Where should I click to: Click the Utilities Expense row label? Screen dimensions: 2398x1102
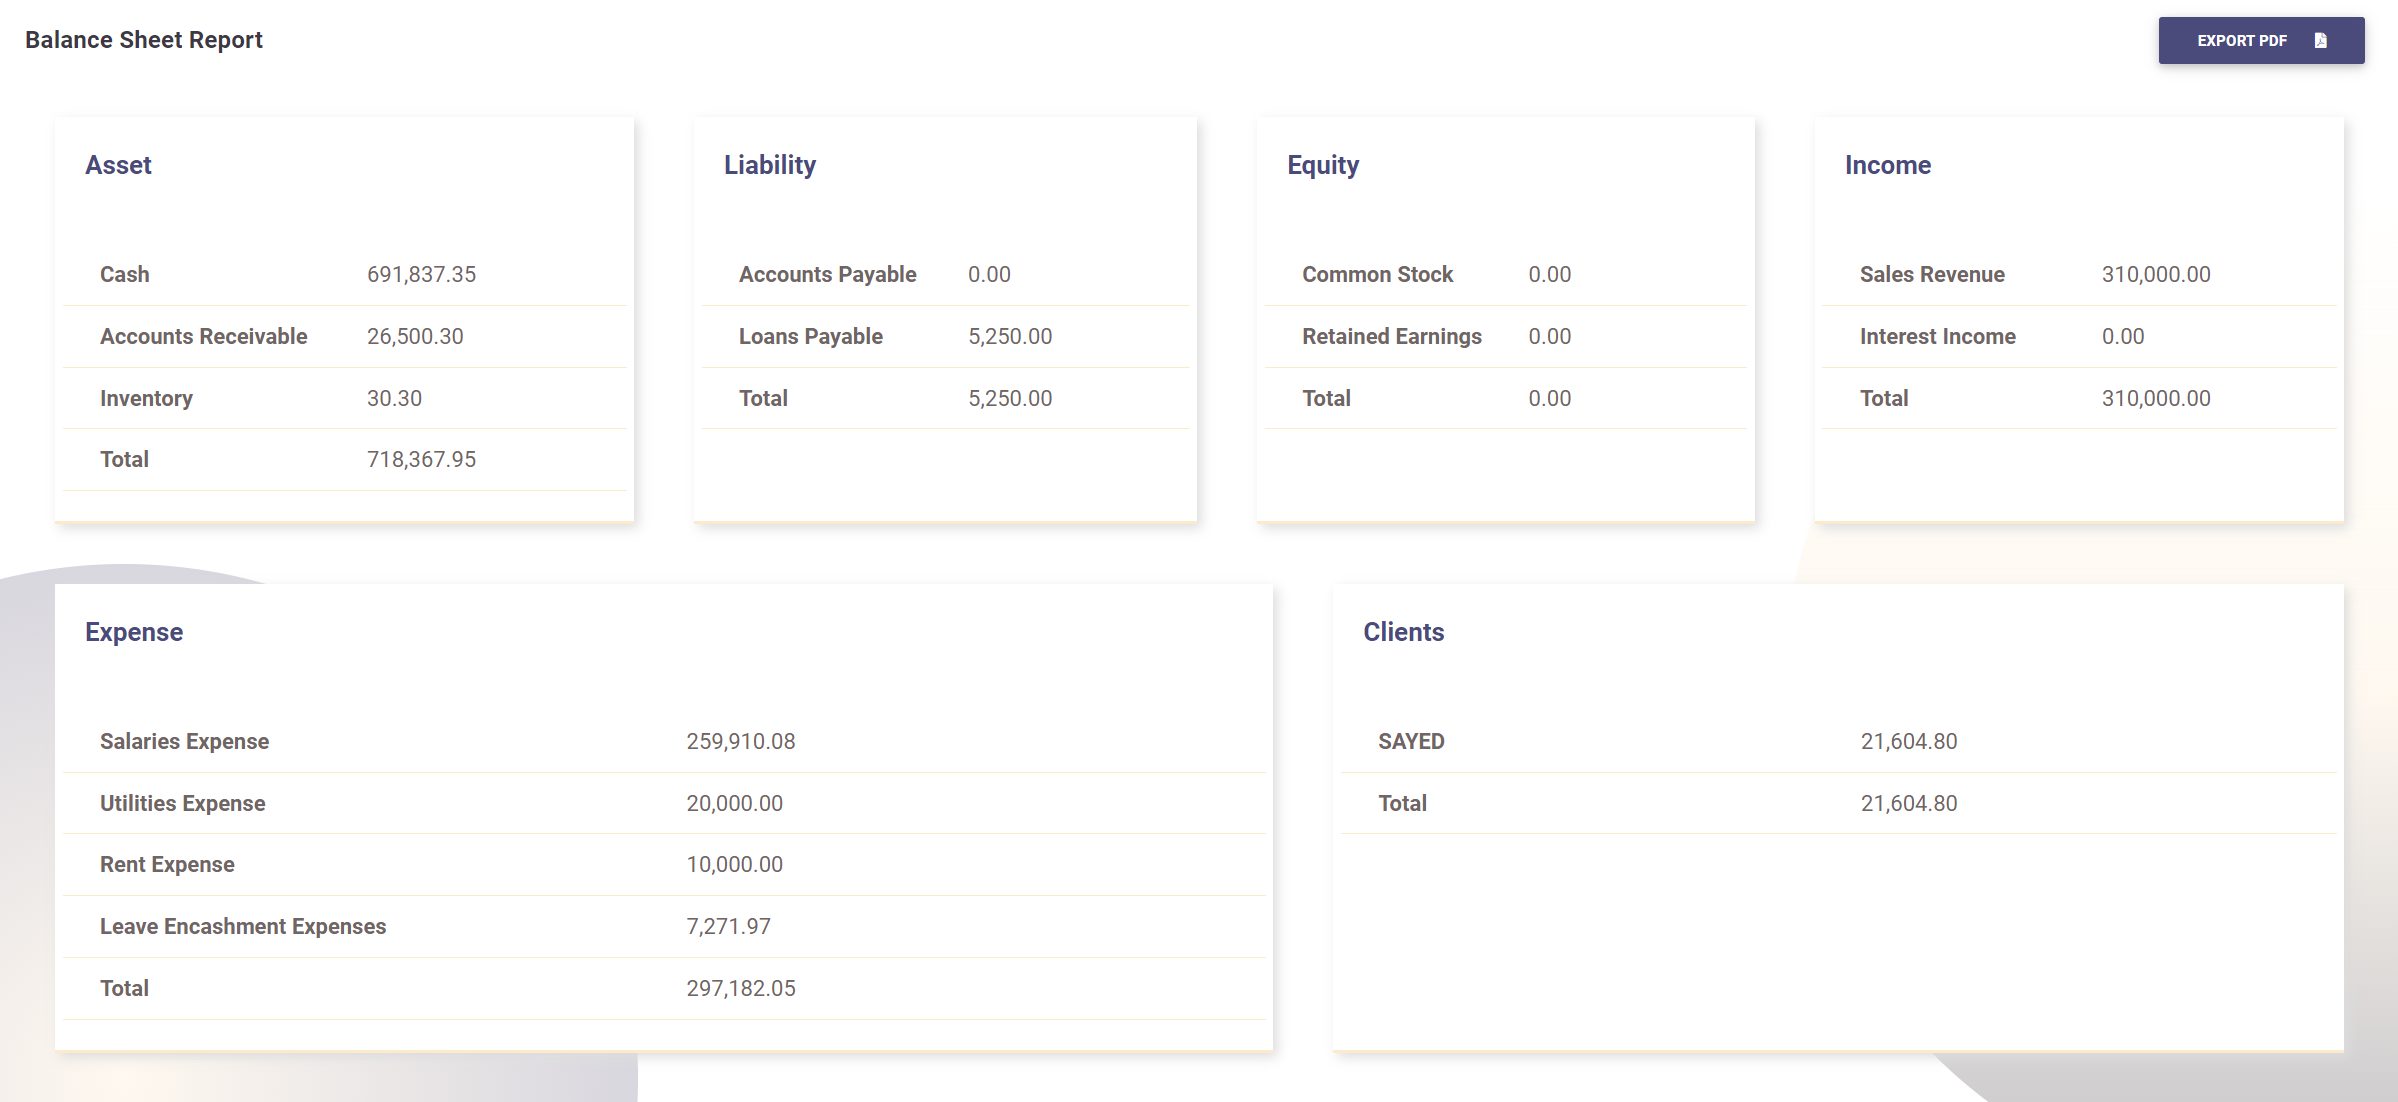[x=182, y=803]
